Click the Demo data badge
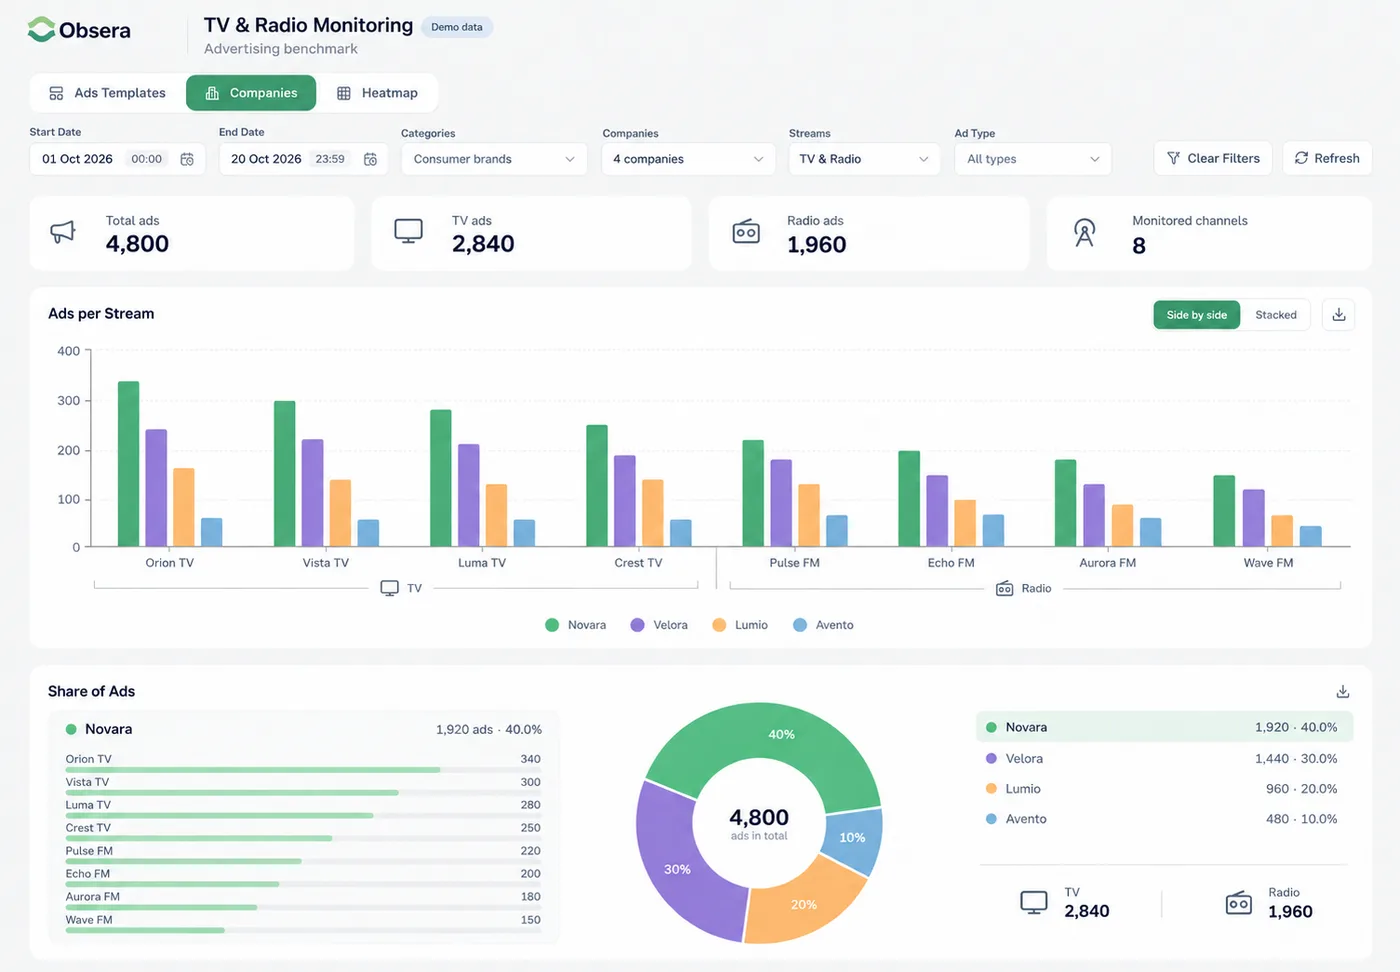The width and height of the screenshot is (1400, 972). [457, 27]
